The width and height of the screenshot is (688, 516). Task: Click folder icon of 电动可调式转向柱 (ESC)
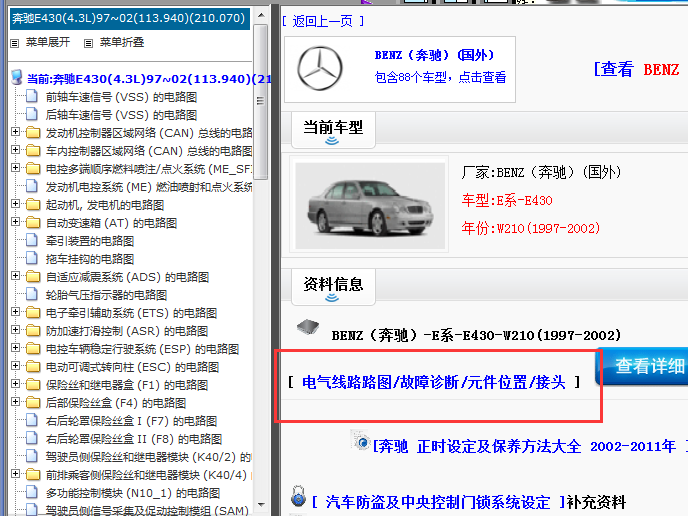click(x=32, y=366)
